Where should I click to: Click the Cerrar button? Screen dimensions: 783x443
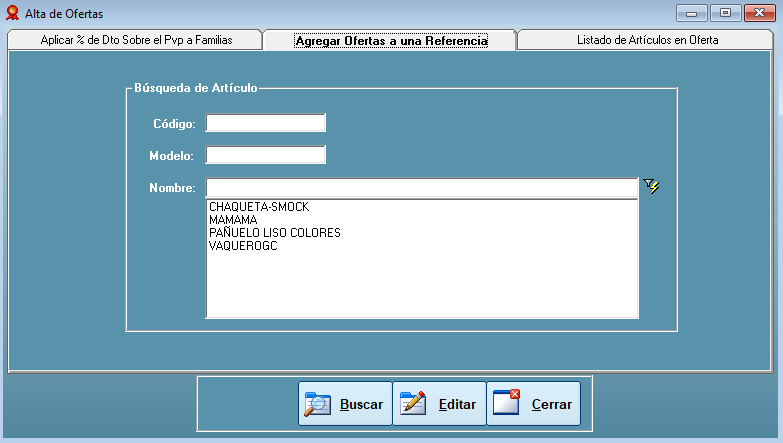[x=533, y=404]
